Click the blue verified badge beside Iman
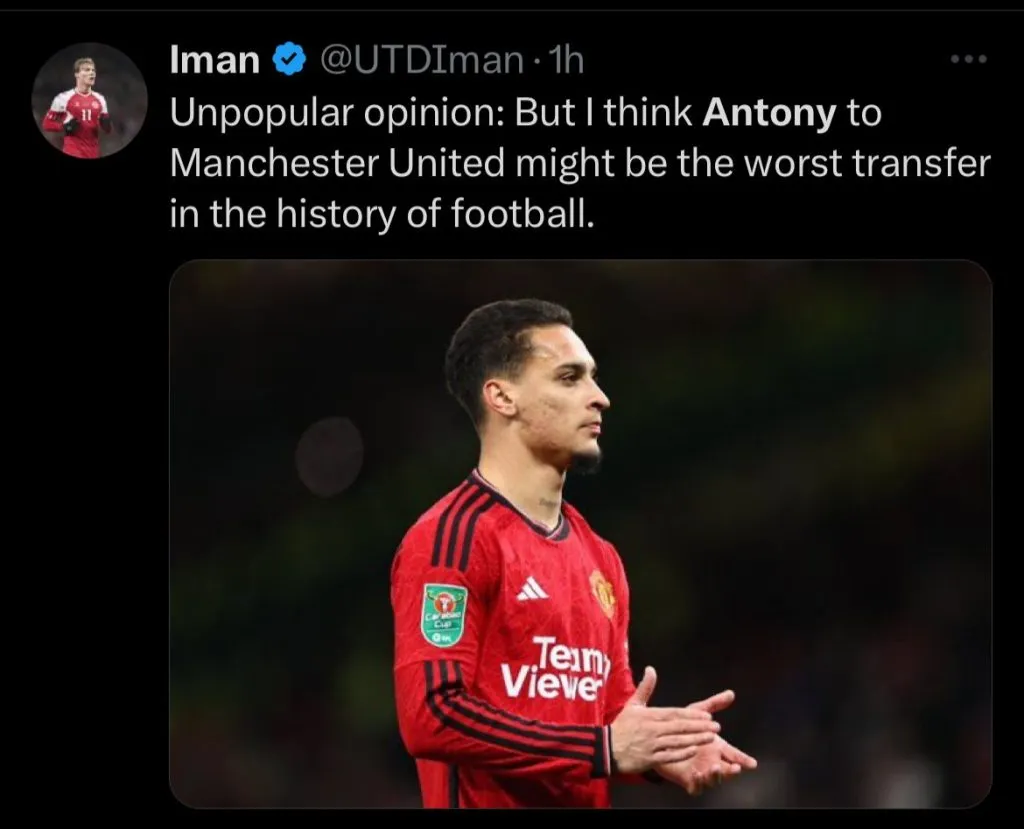This screenshot has height=829, width=1024. (288, 59)
